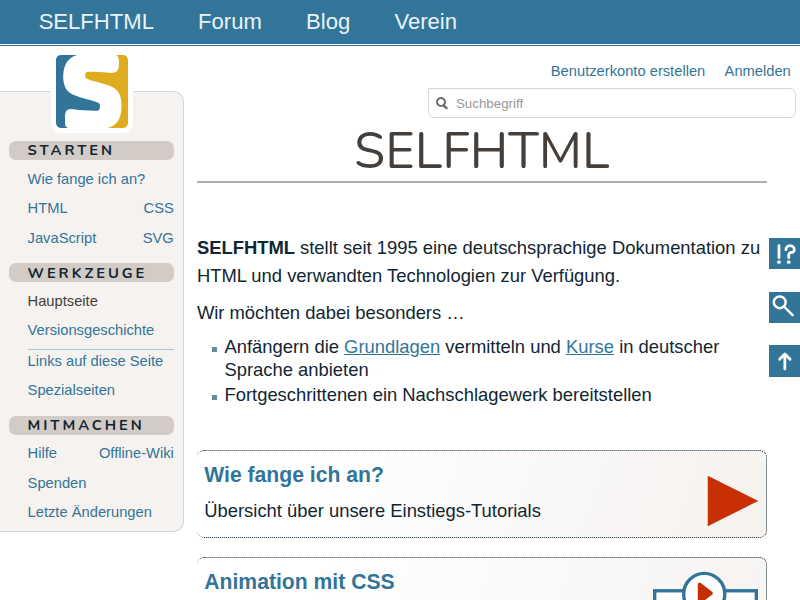The height and width of the screenshot is (600, 800).
Task: Open the help '!?' side button
Action: pyautogui.click(x=785, y=254)
